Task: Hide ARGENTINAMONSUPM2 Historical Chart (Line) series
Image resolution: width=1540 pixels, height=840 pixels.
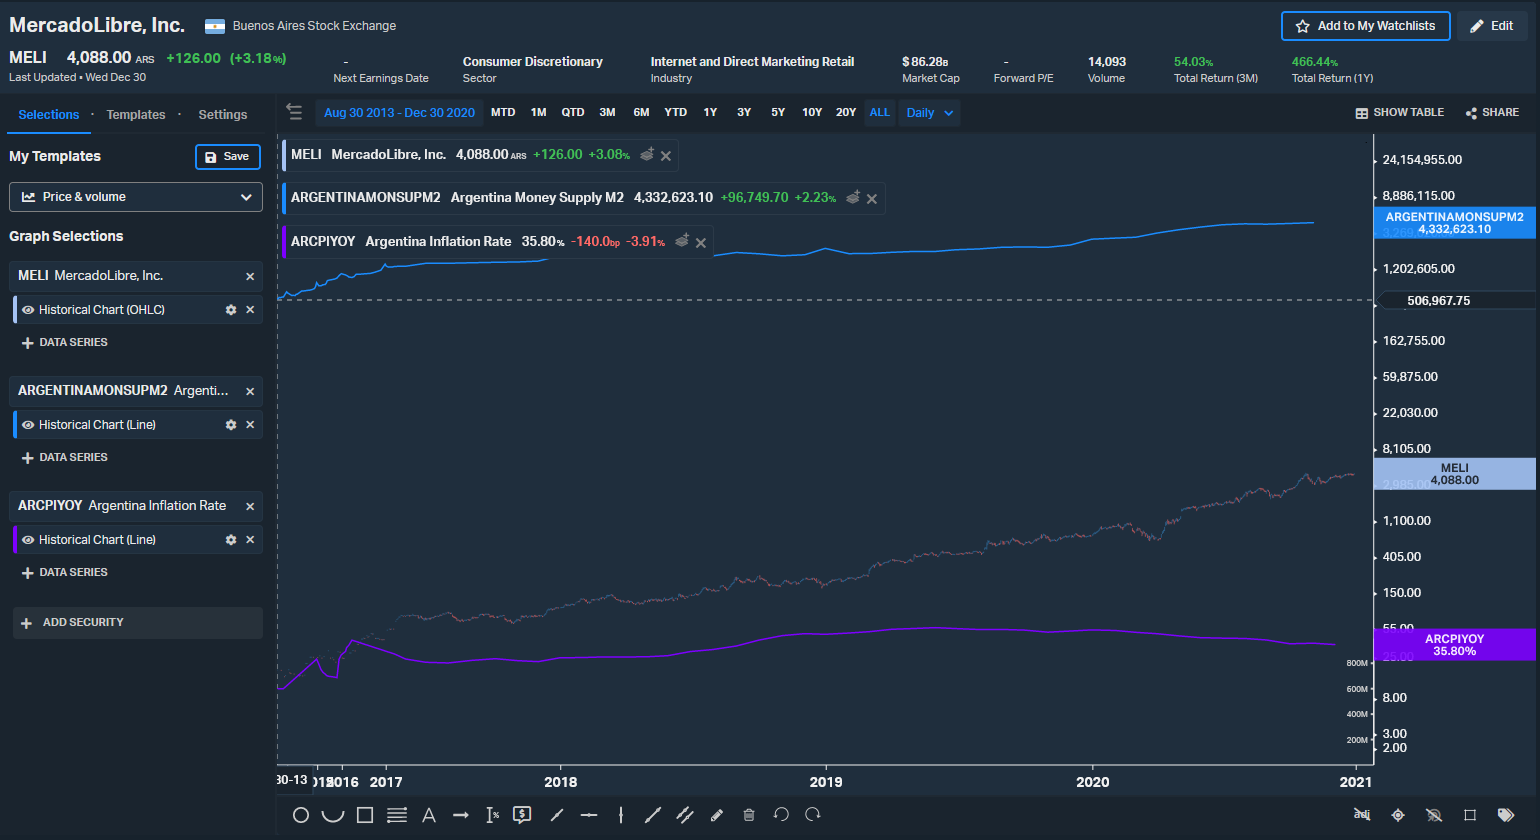Action: coord(28,425)
